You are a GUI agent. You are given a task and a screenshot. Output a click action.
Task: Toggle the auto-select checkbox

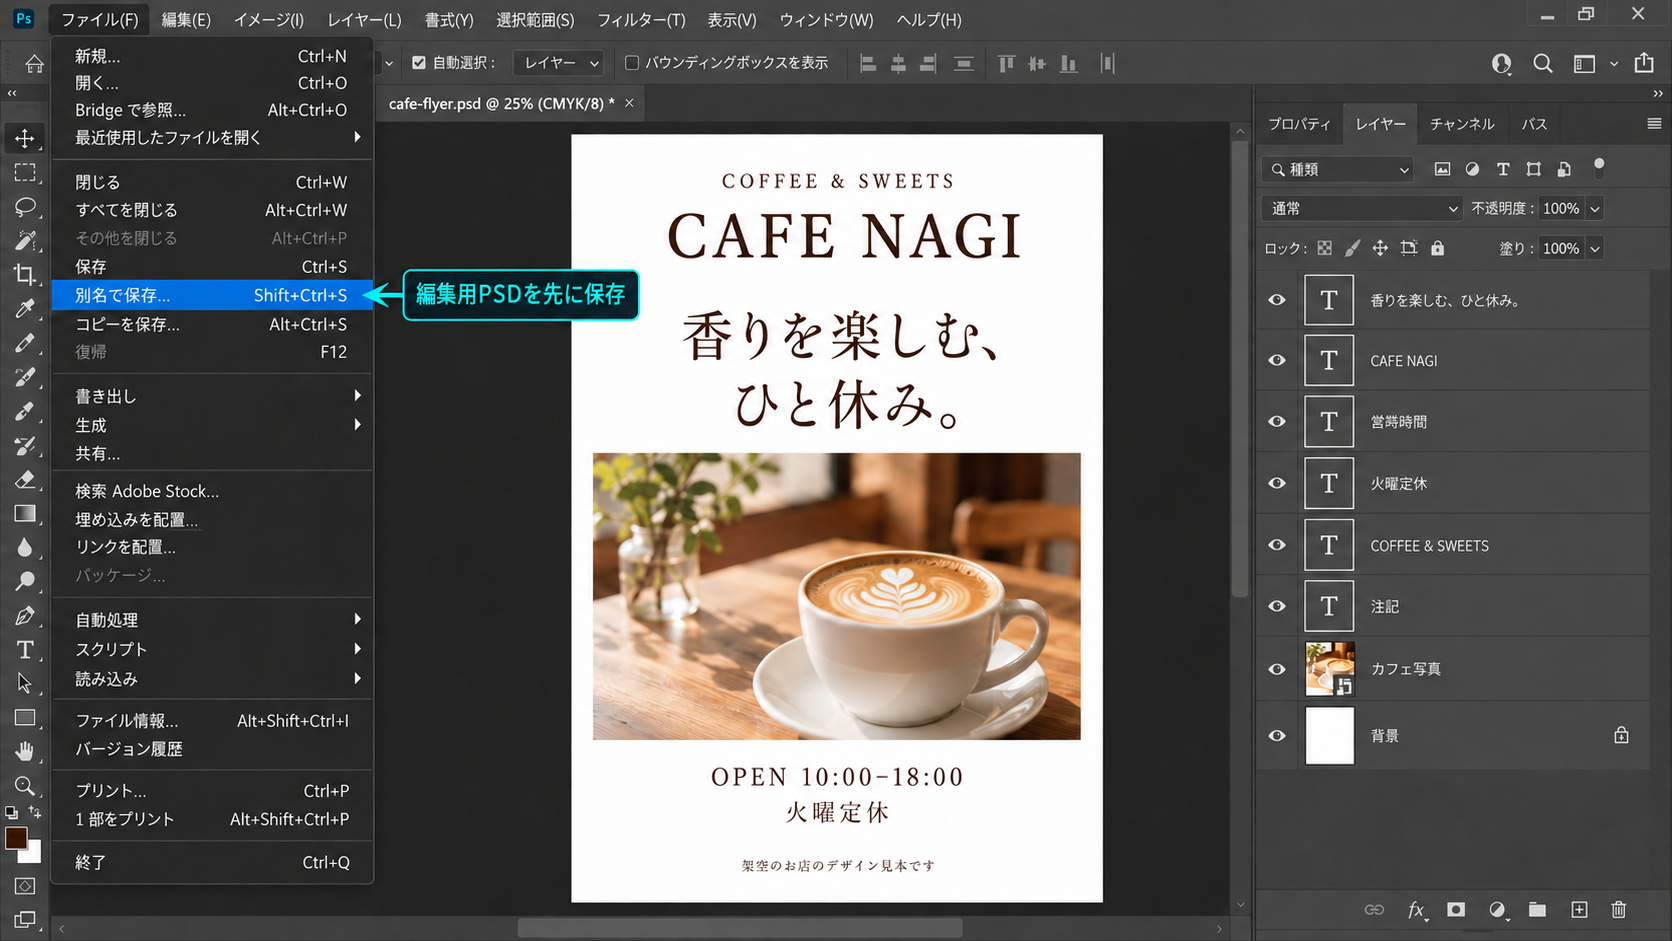pyautogui.click(x=419, y=62)
